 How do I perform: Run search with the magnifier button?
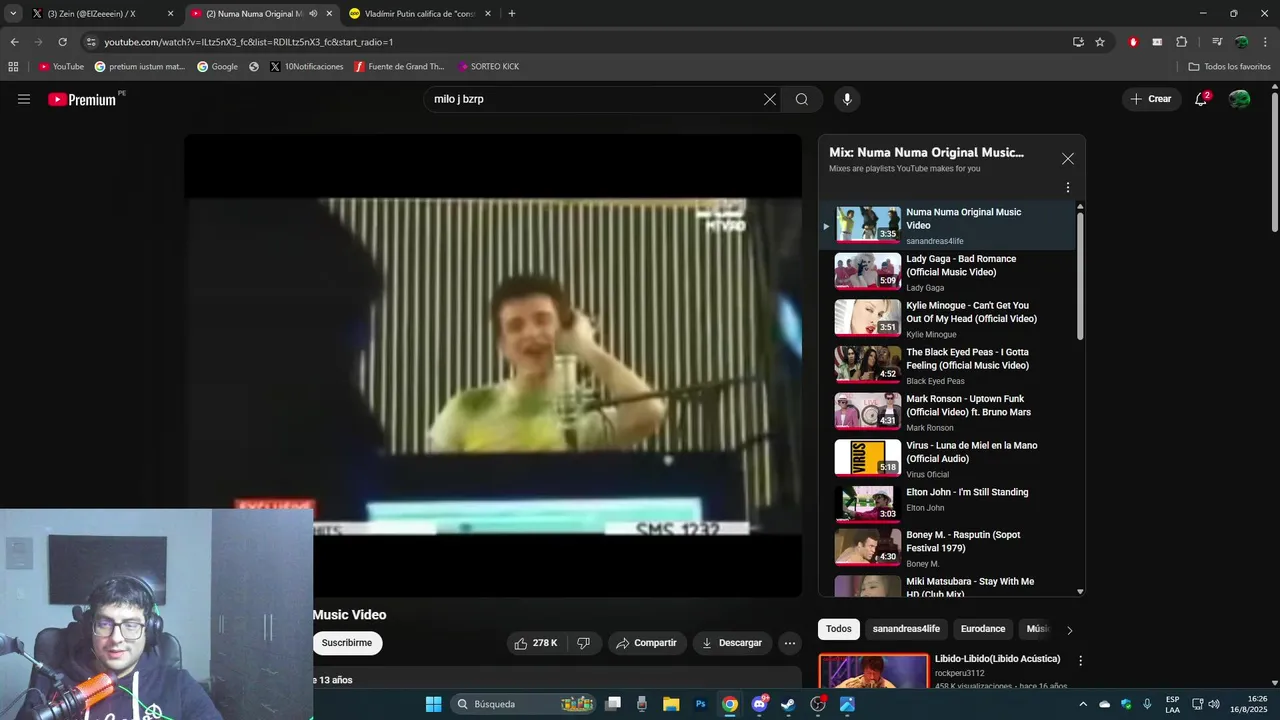(802, 99)
